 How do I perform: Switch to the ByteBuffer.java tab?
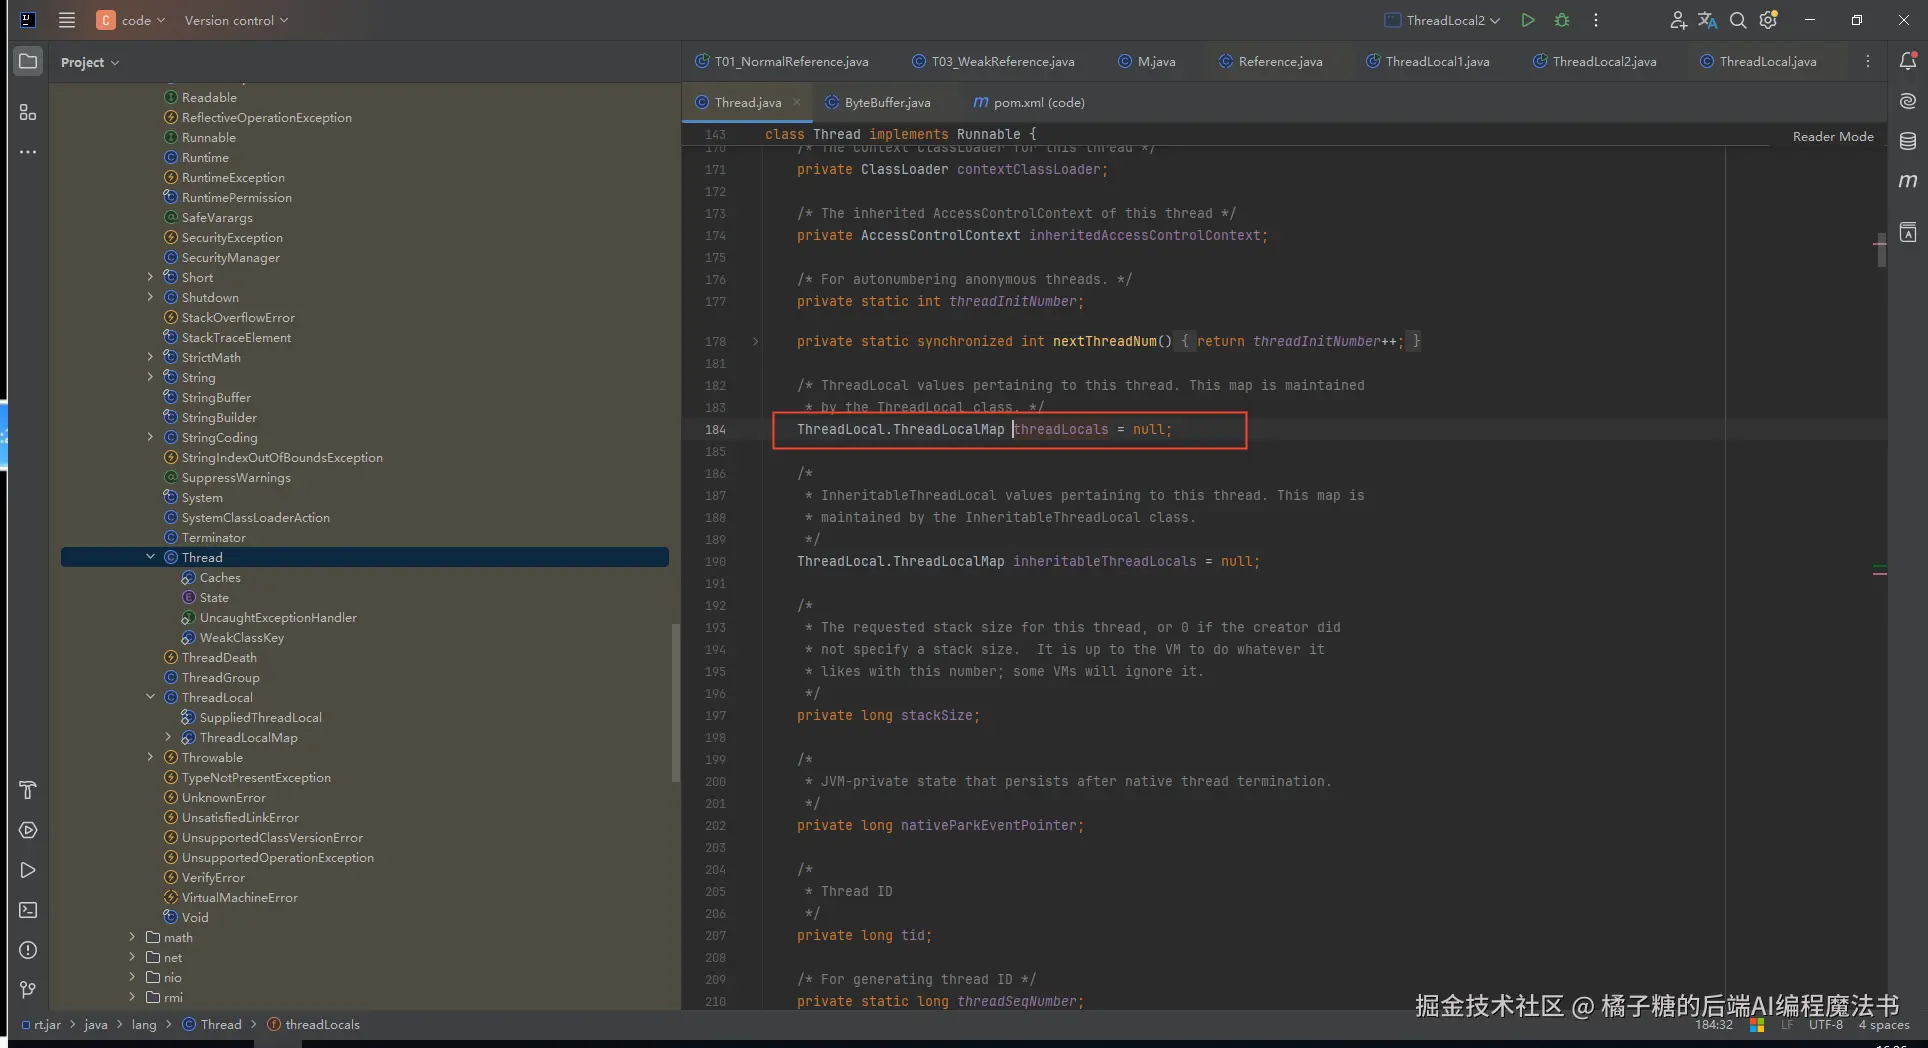click(x=886, y=102)
